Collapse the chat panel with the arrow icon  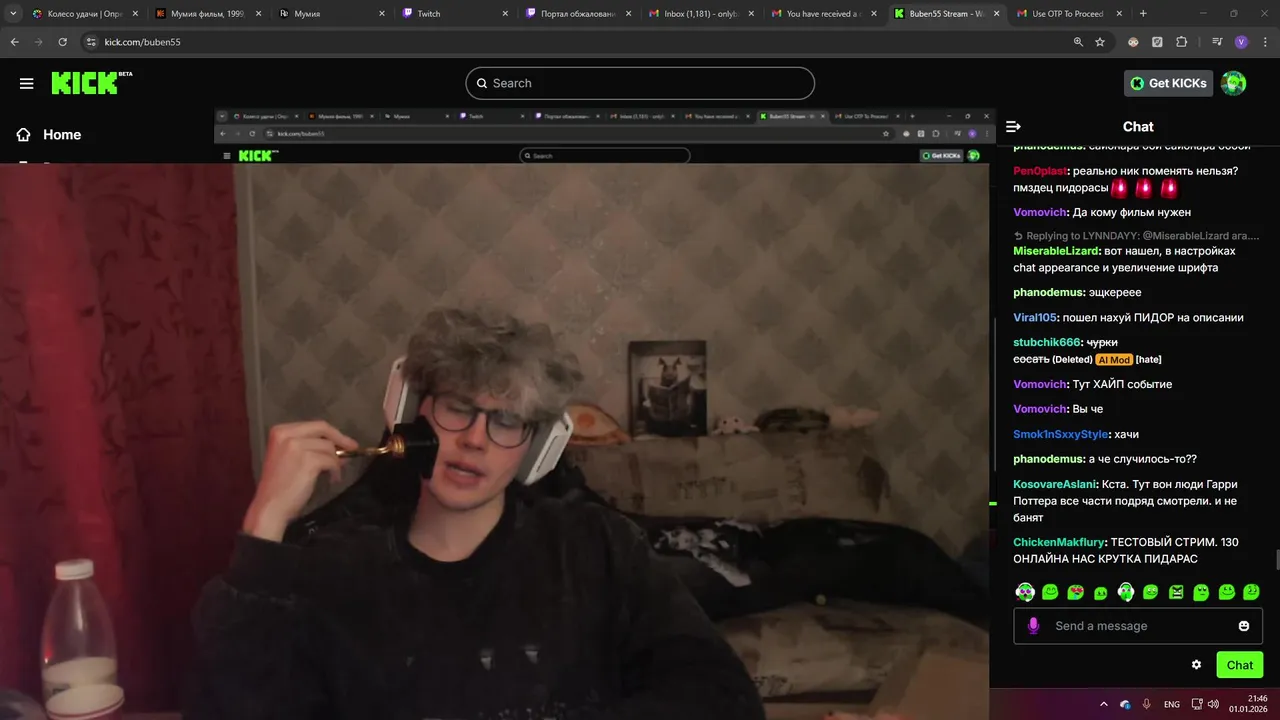coord(1013,127)
